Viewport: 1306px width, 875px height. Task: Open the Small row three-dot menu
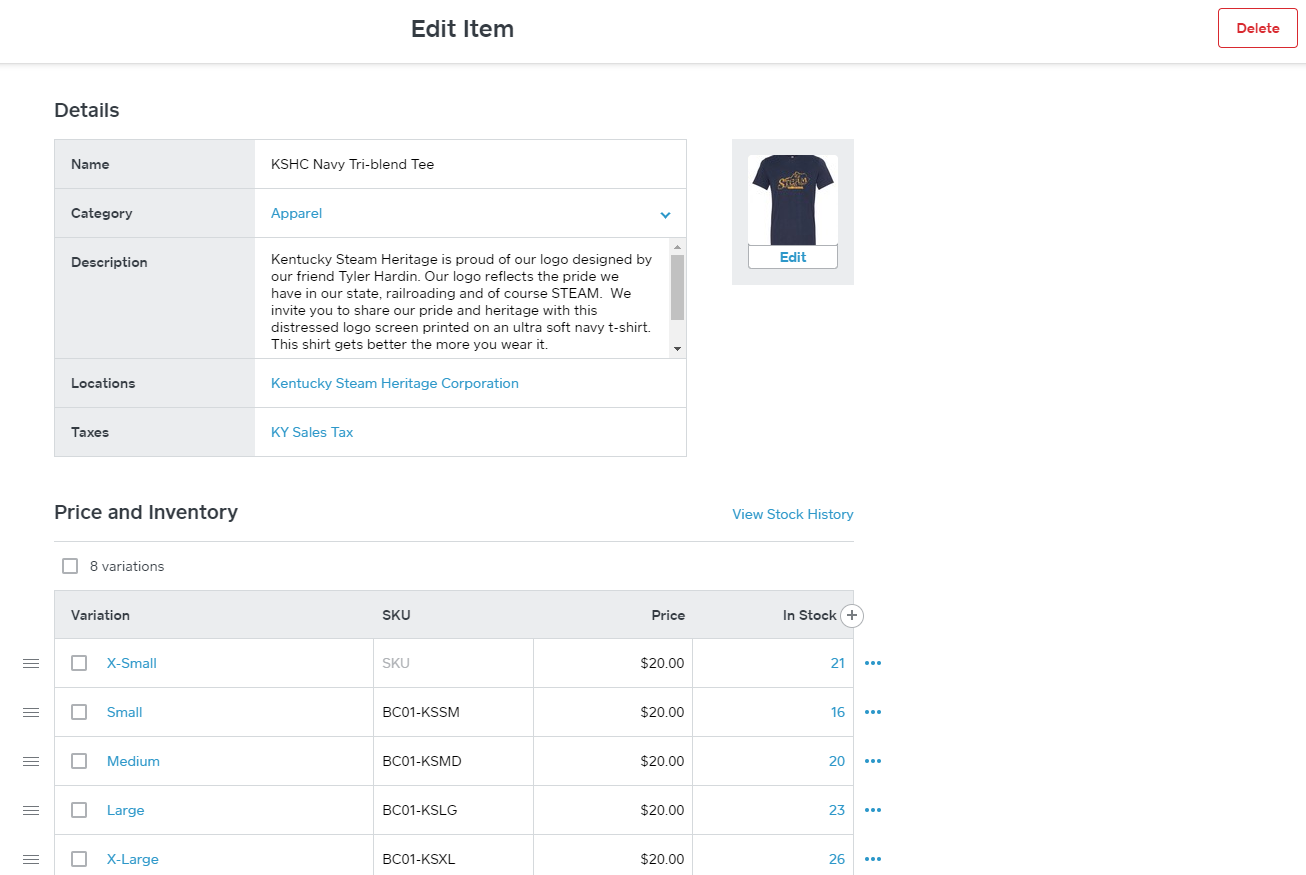[873, 712]
